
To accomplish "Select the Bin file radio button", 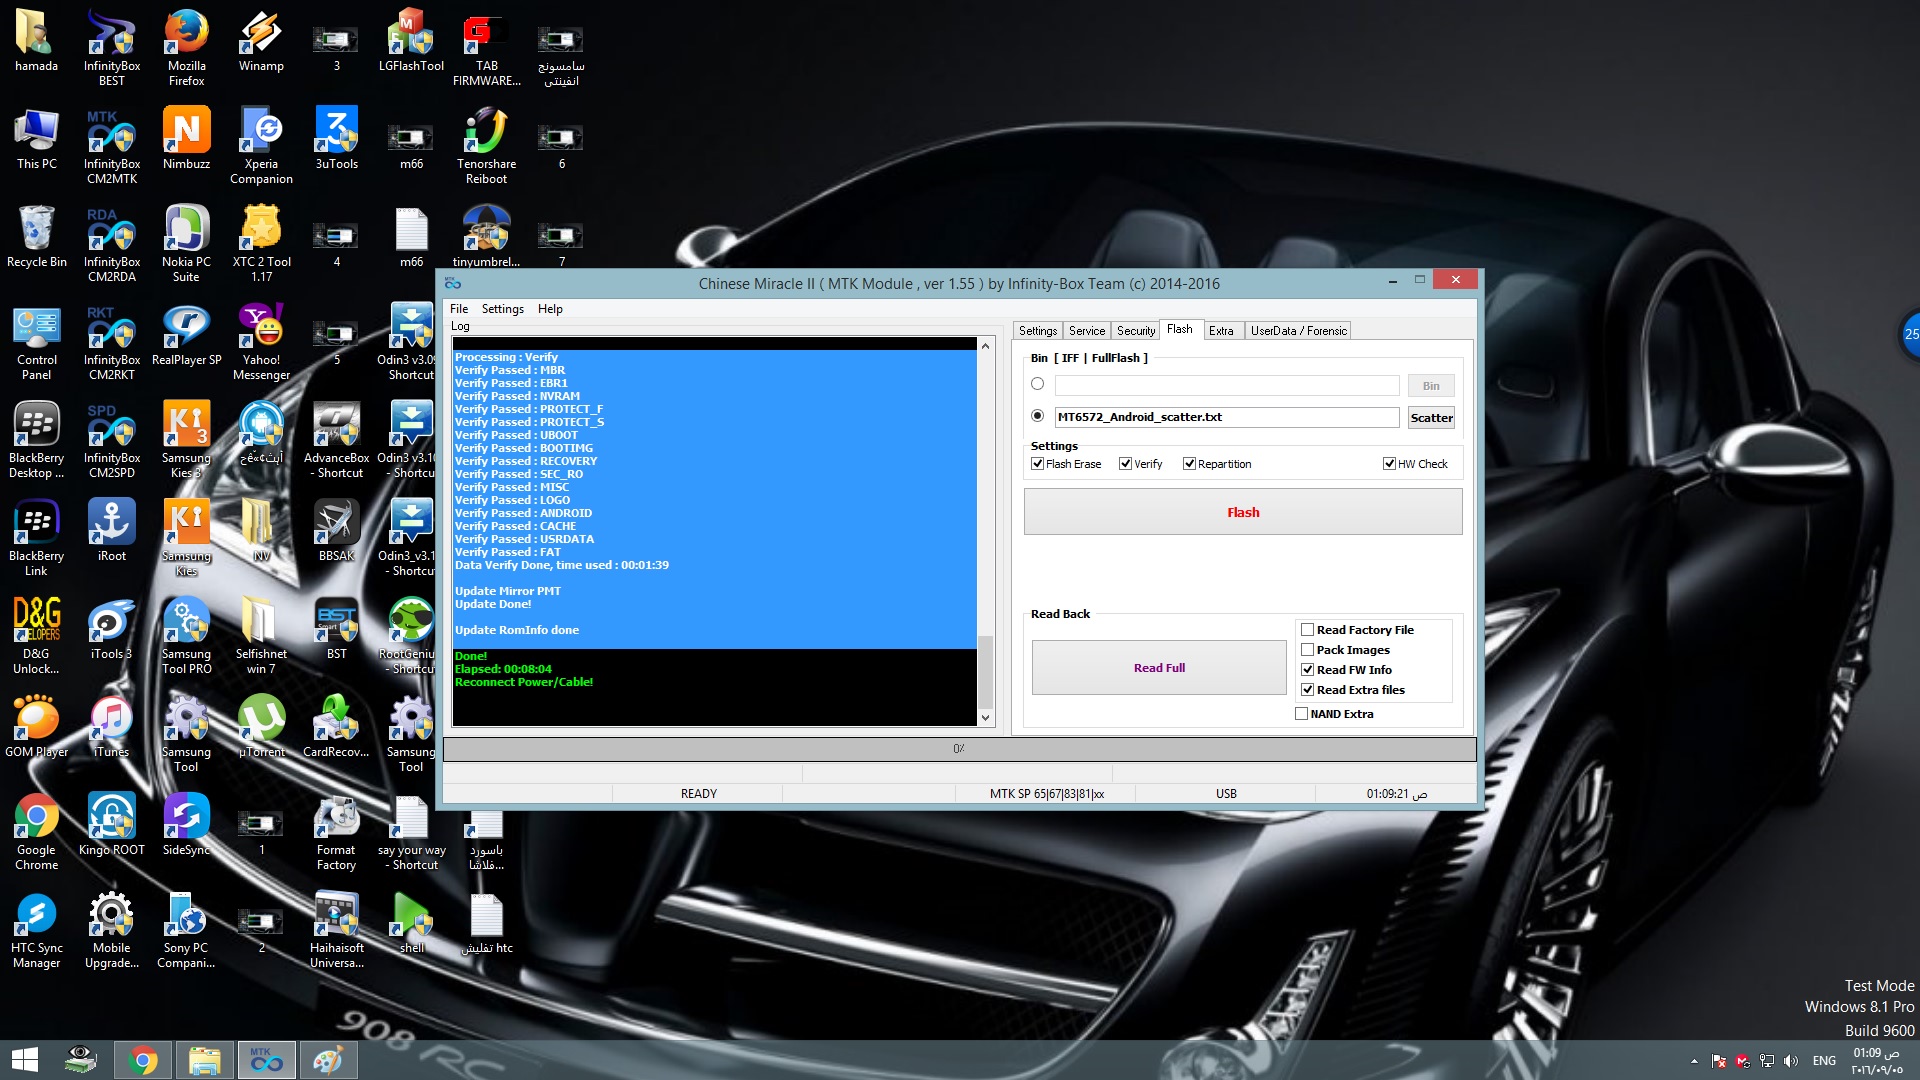I will pos(1037,384).
